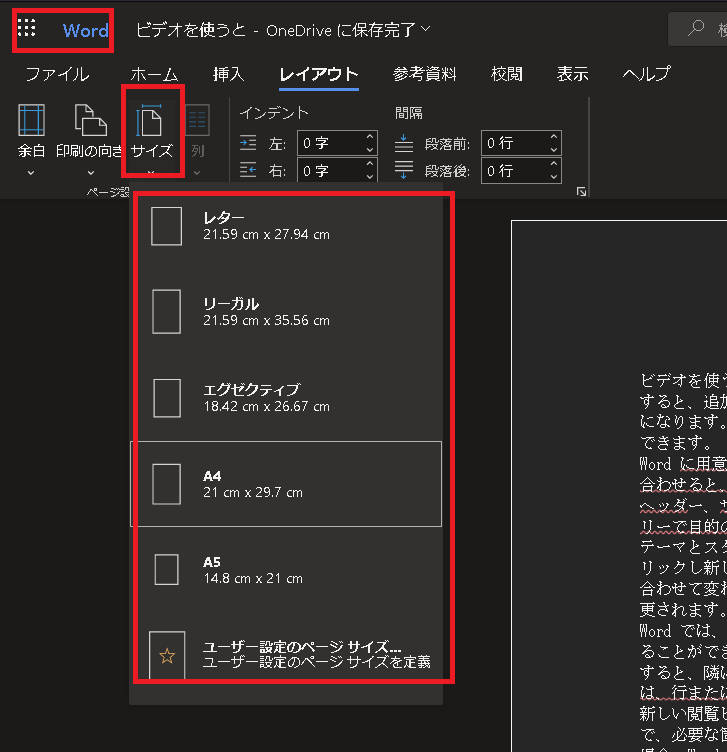Click the 印刷の向き orientation icon
This screenshot has height=752, width=727.
[90, 120]
